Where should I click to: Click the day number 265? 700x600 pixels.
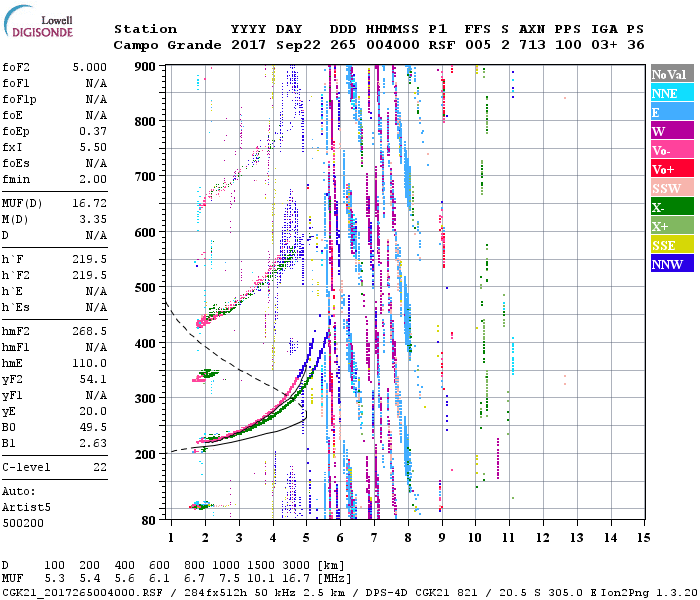point(343,45)
